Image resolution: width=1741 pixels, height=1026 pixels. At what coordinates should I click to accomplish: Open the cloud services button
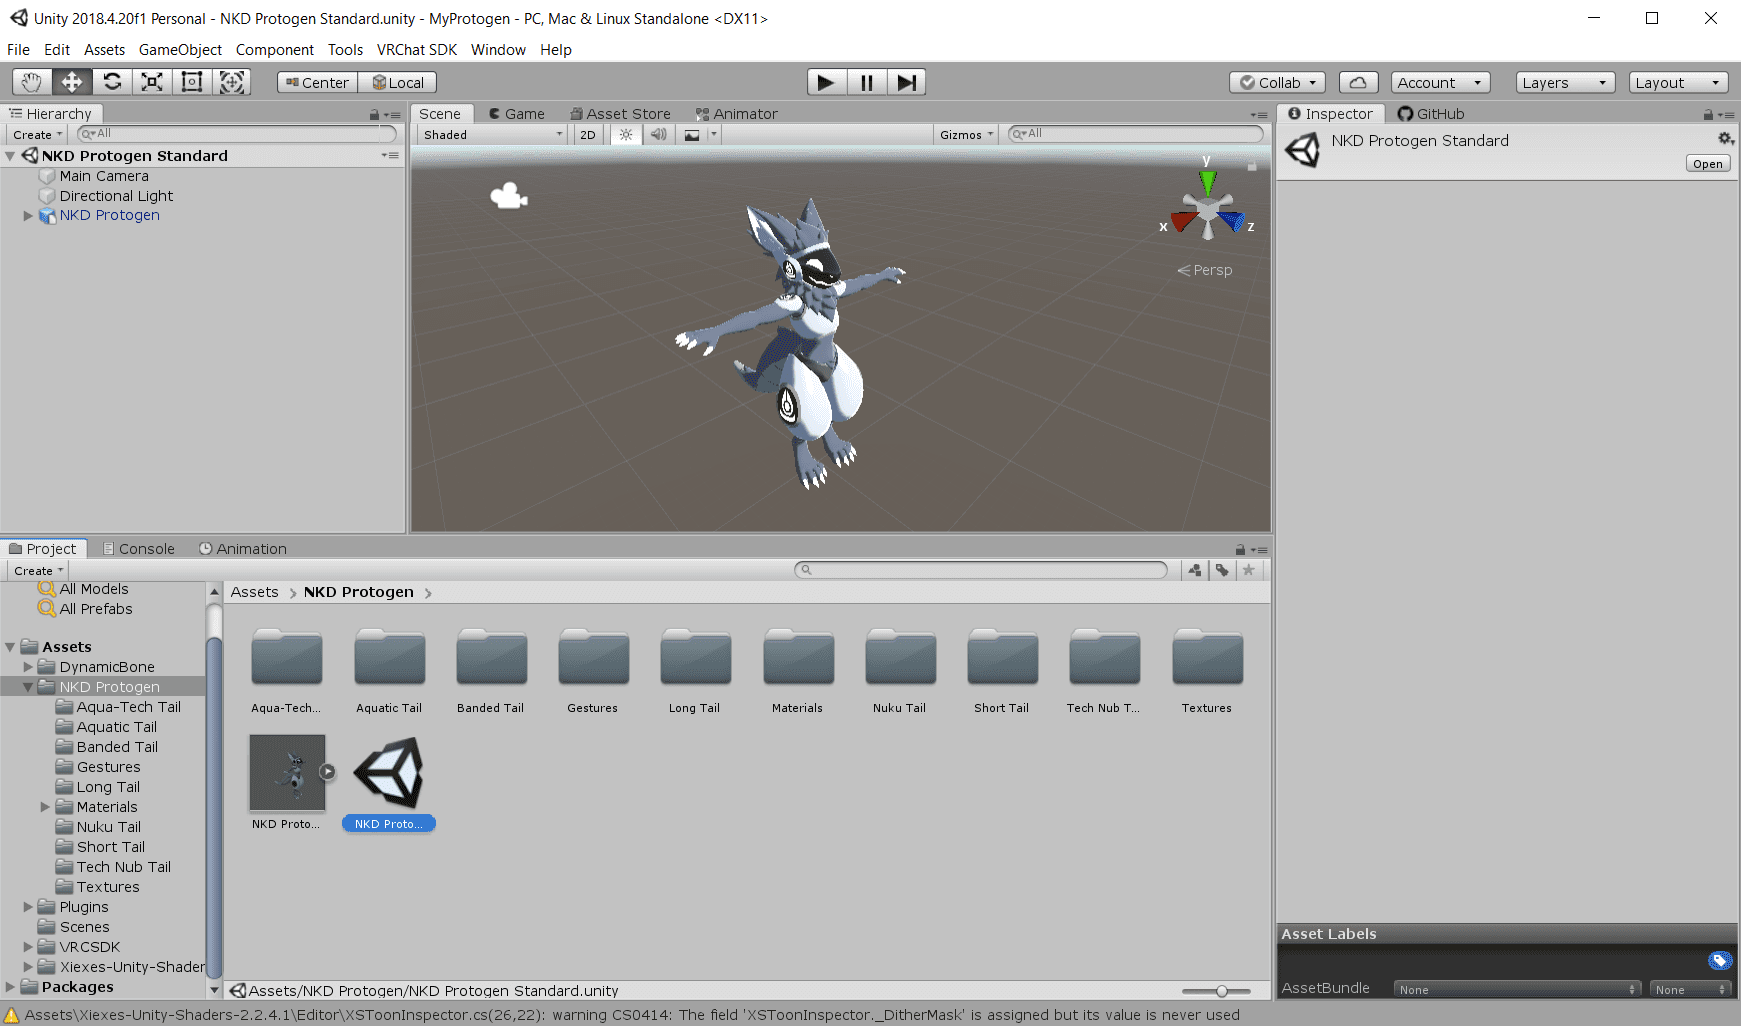pyautogui.click(x=1358, y=83)
